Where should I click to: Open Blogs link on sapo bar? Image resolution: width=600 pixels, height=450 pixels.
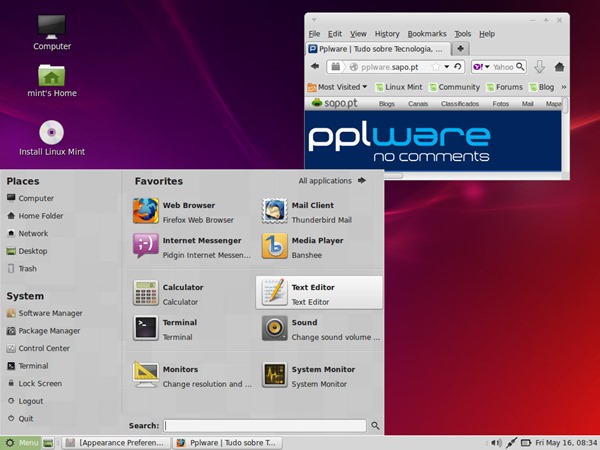click(x=386, y=104)
